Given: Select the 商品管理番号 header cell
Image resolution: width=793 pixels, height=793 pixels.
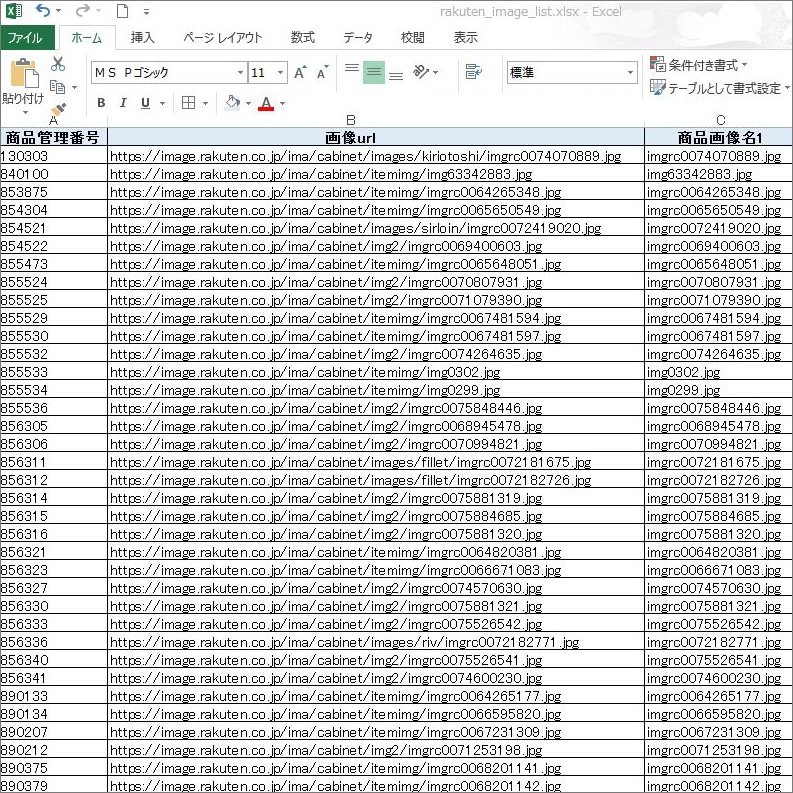Looking at the screenshot, I should point(54,138).
